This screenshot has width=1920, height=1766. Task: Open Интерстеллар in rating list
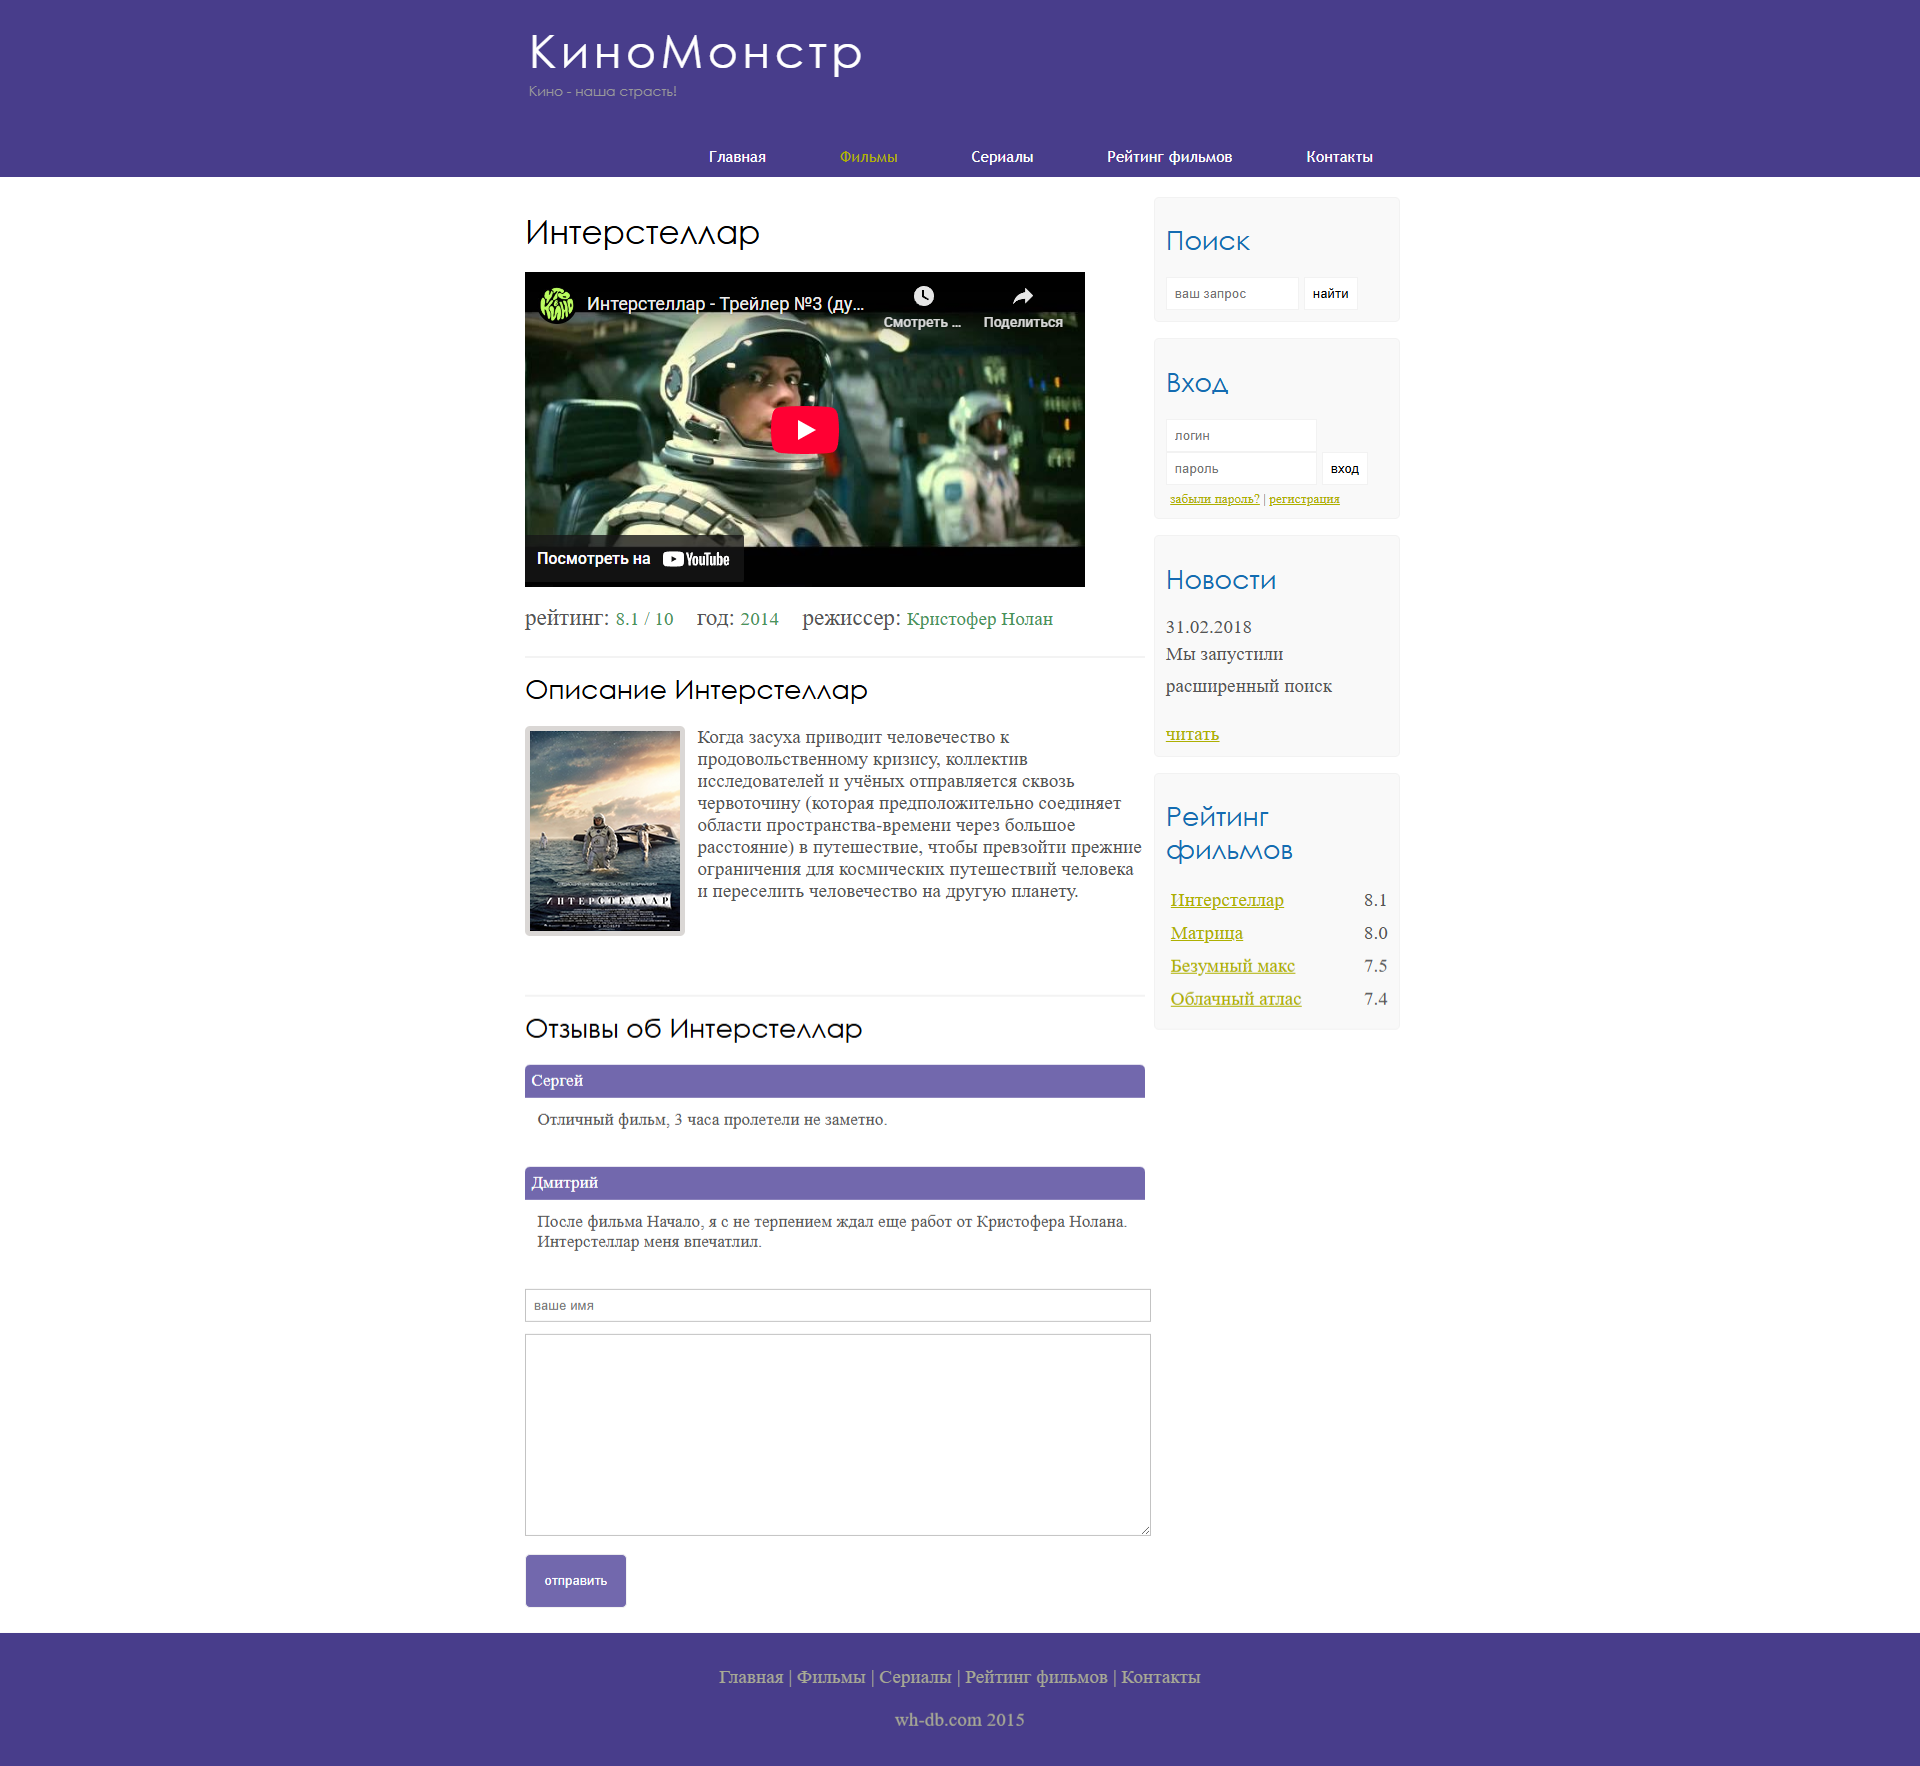(1227, 900)
